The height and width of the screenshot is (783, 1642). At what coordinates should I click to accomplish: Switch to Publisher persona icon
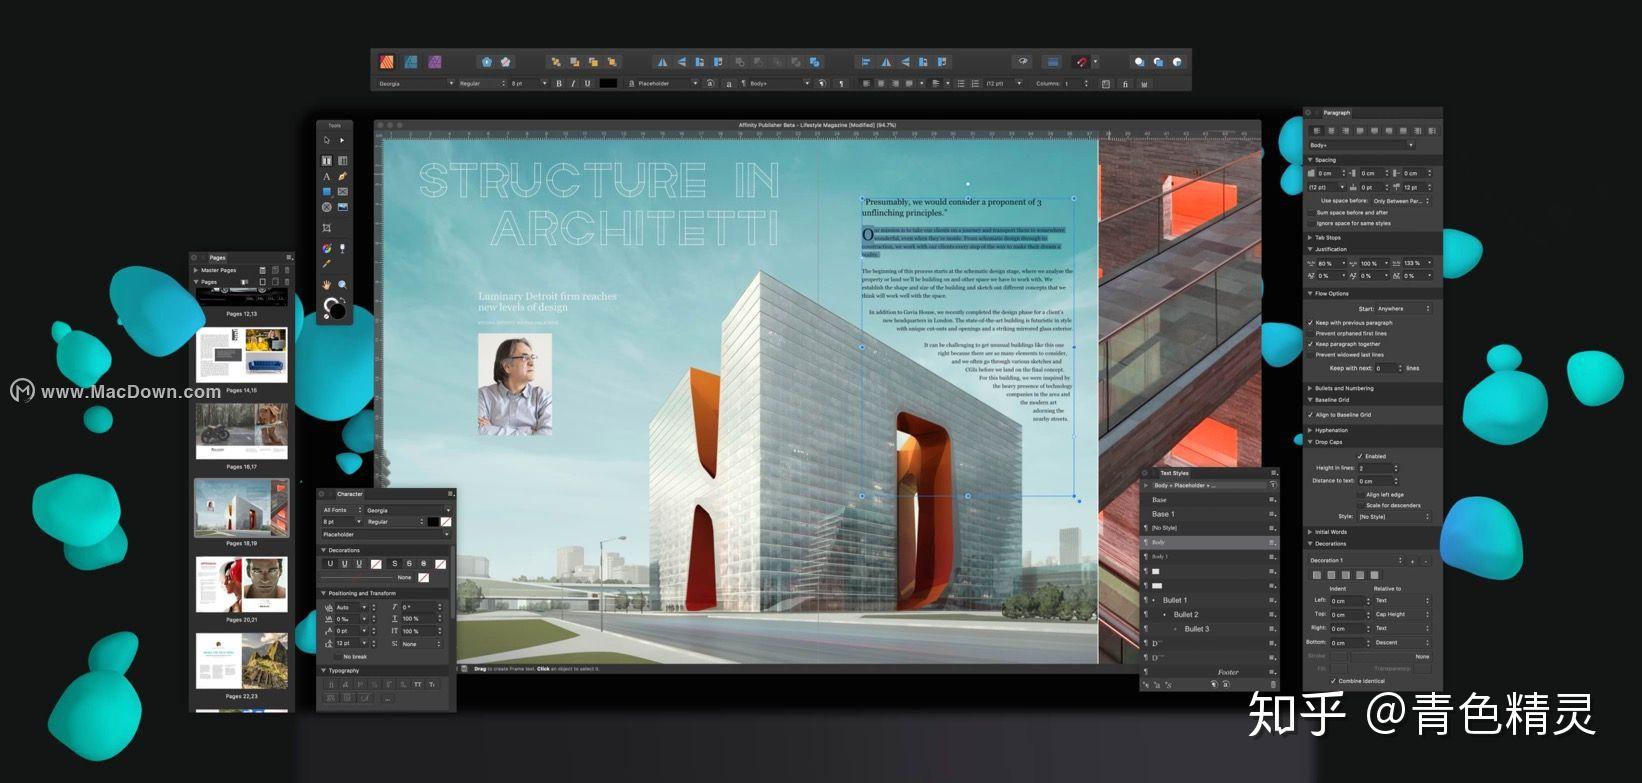point(386,62)
